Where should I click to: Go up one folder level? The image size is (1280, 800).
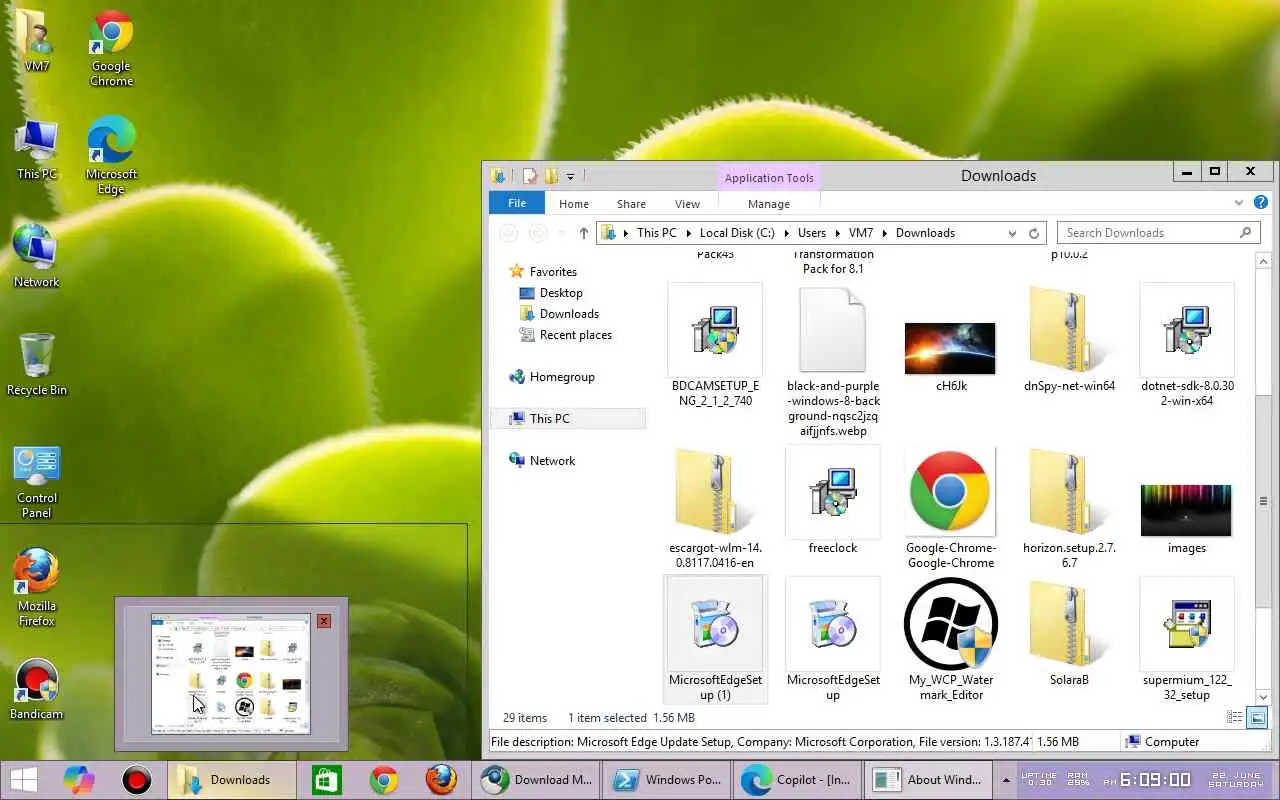click(x=583, y=233)
